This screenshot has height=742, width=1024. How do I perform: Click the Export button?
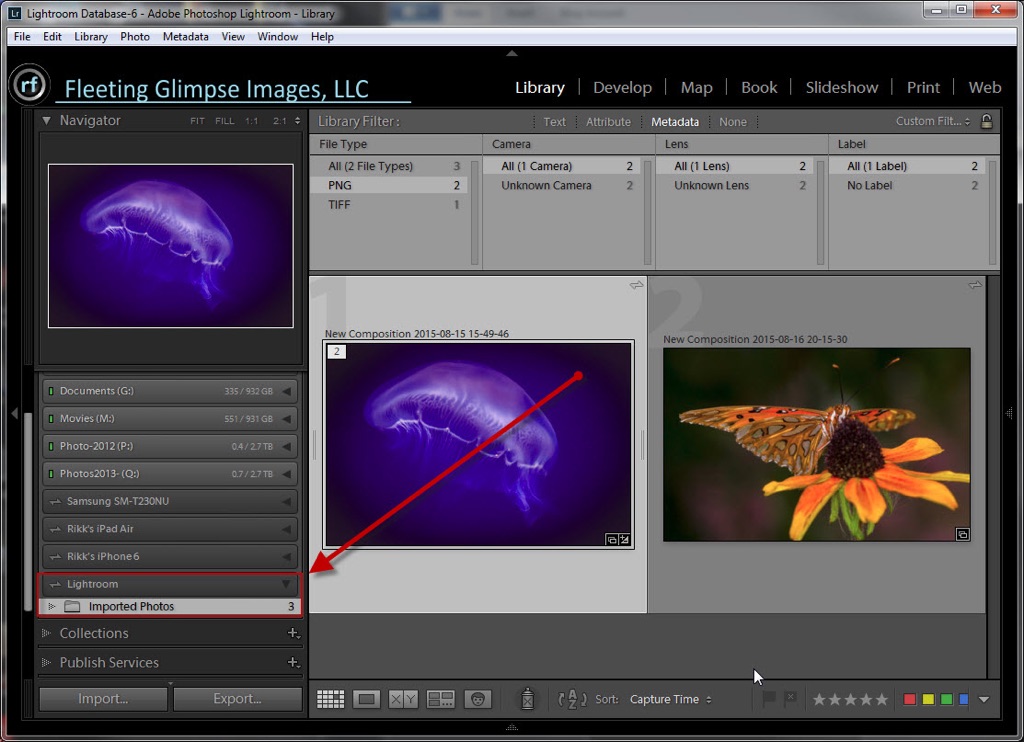pyautogui.click(x=237, y=699)
